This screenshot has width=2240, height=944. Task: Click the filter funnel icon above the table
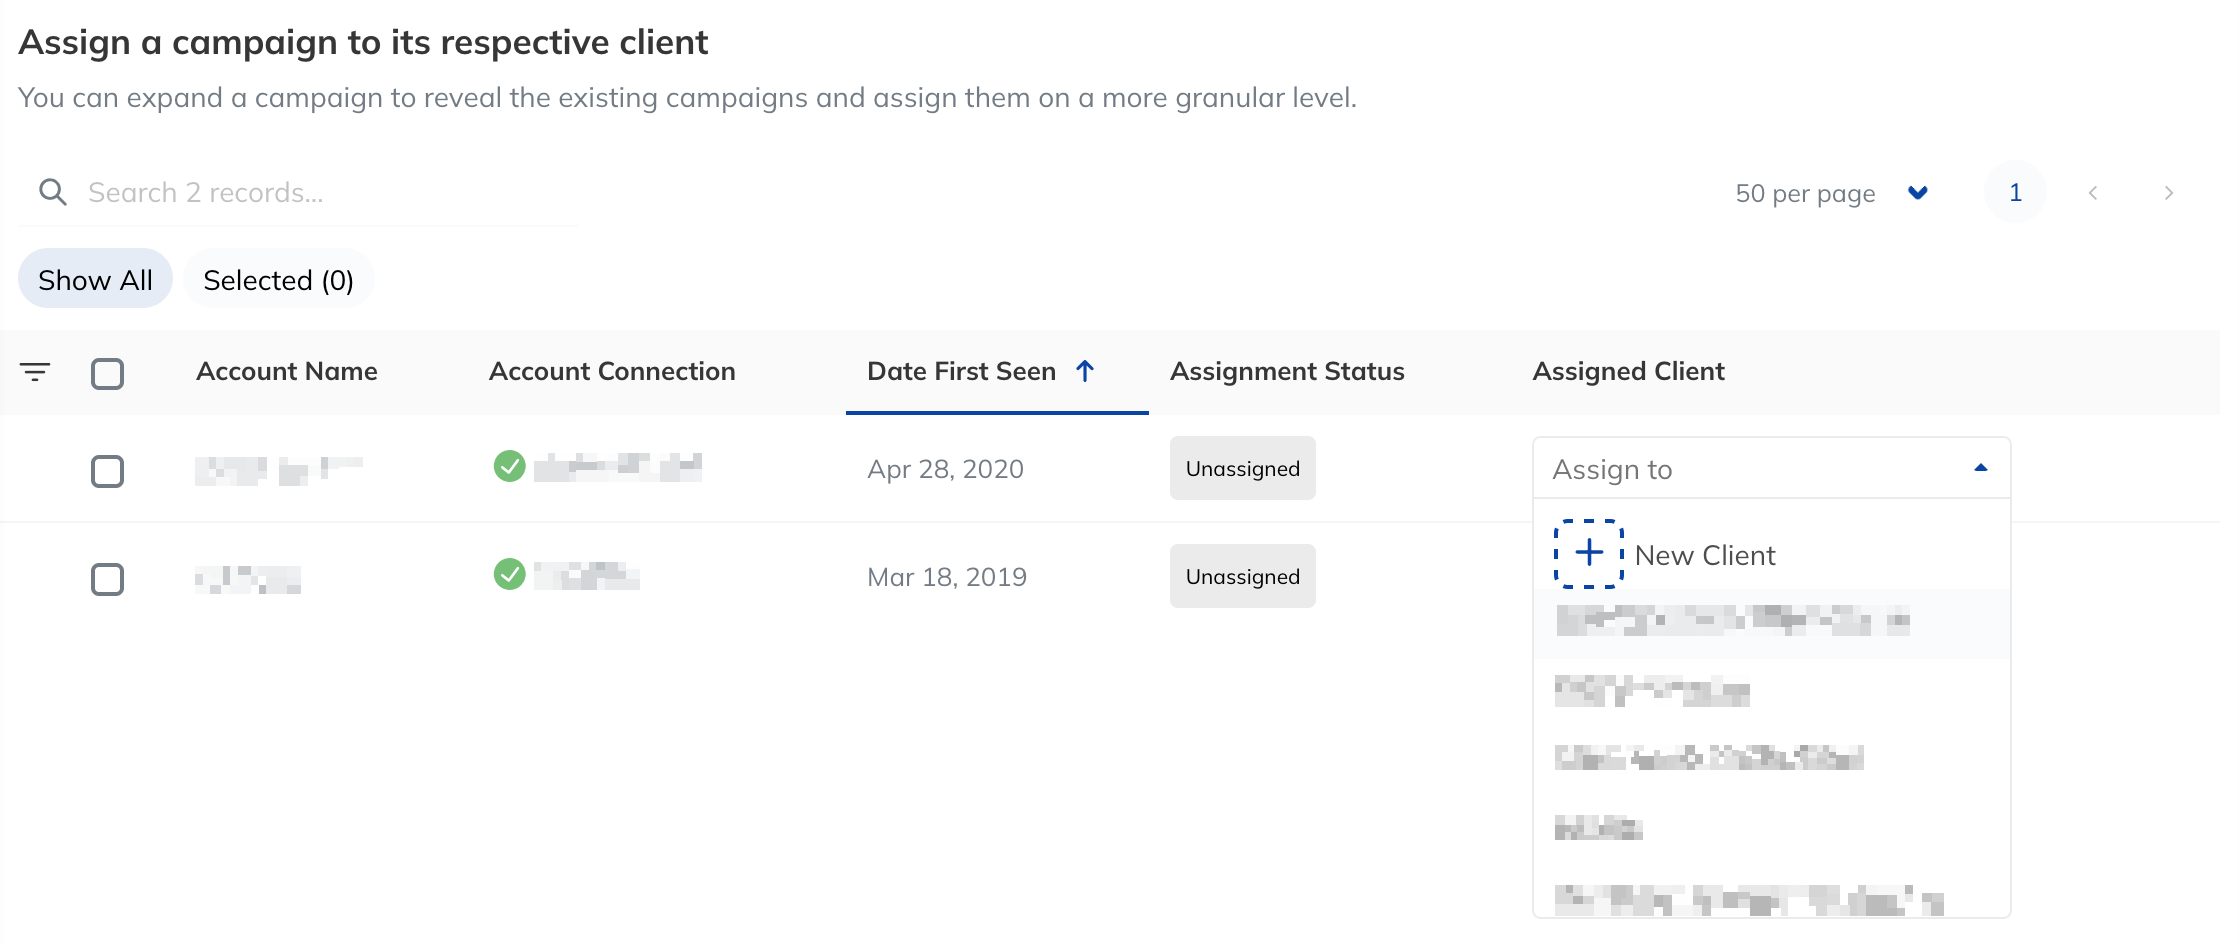[x=37, y=372]
